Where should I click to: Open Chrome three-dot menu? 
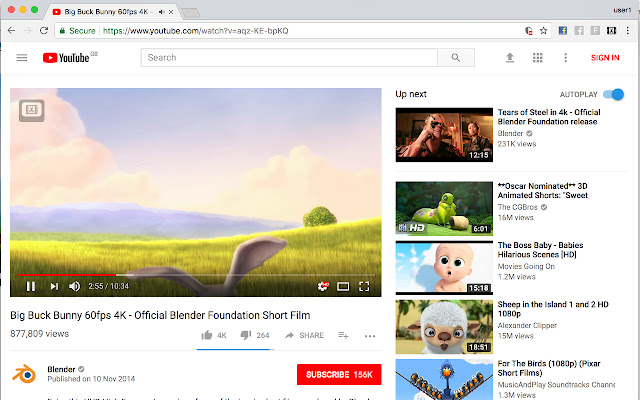tap(627, 31)
